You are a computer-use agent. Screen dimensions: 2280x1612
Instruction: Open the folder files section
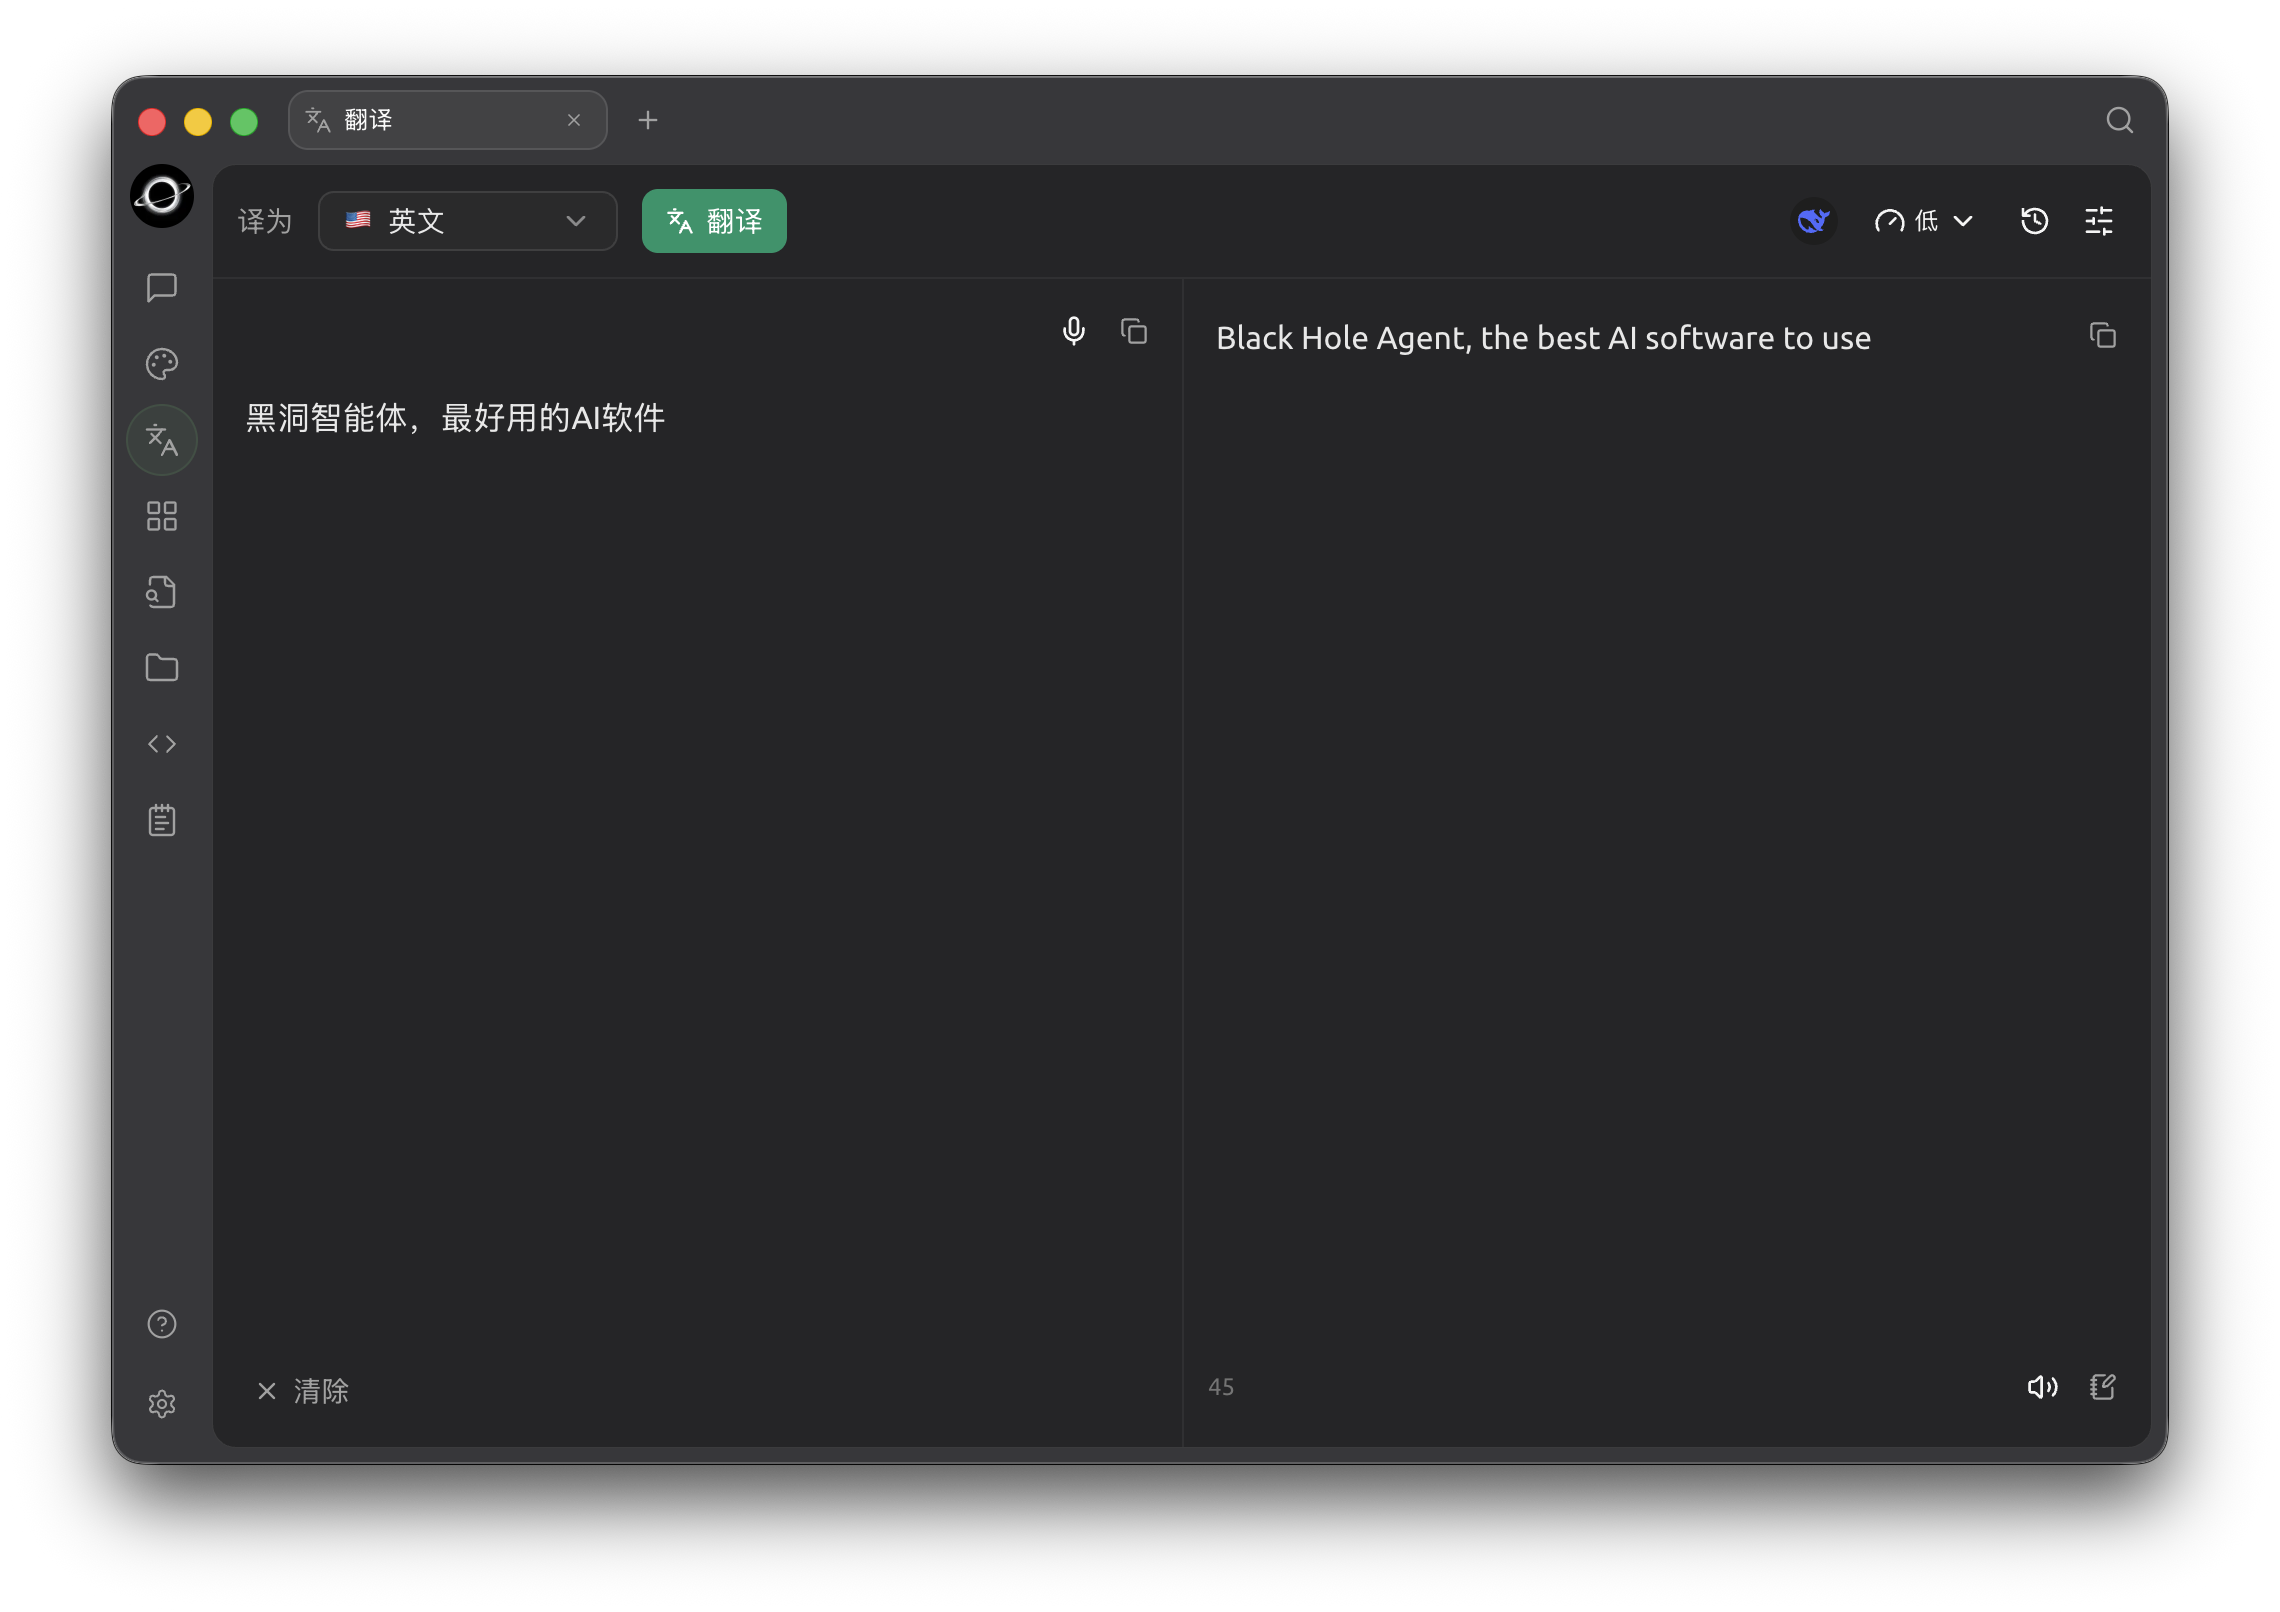pyautogui.click(x=161, y=668)
